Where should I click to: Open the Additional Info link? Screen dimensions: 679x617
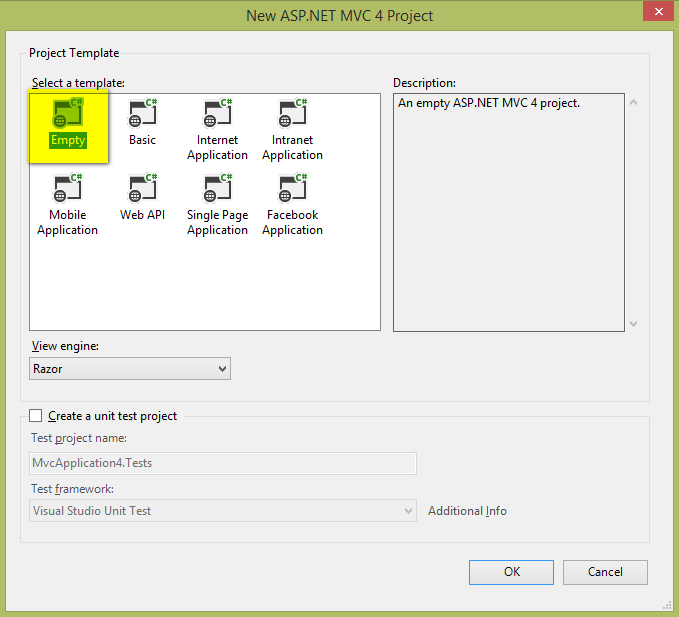467,511
